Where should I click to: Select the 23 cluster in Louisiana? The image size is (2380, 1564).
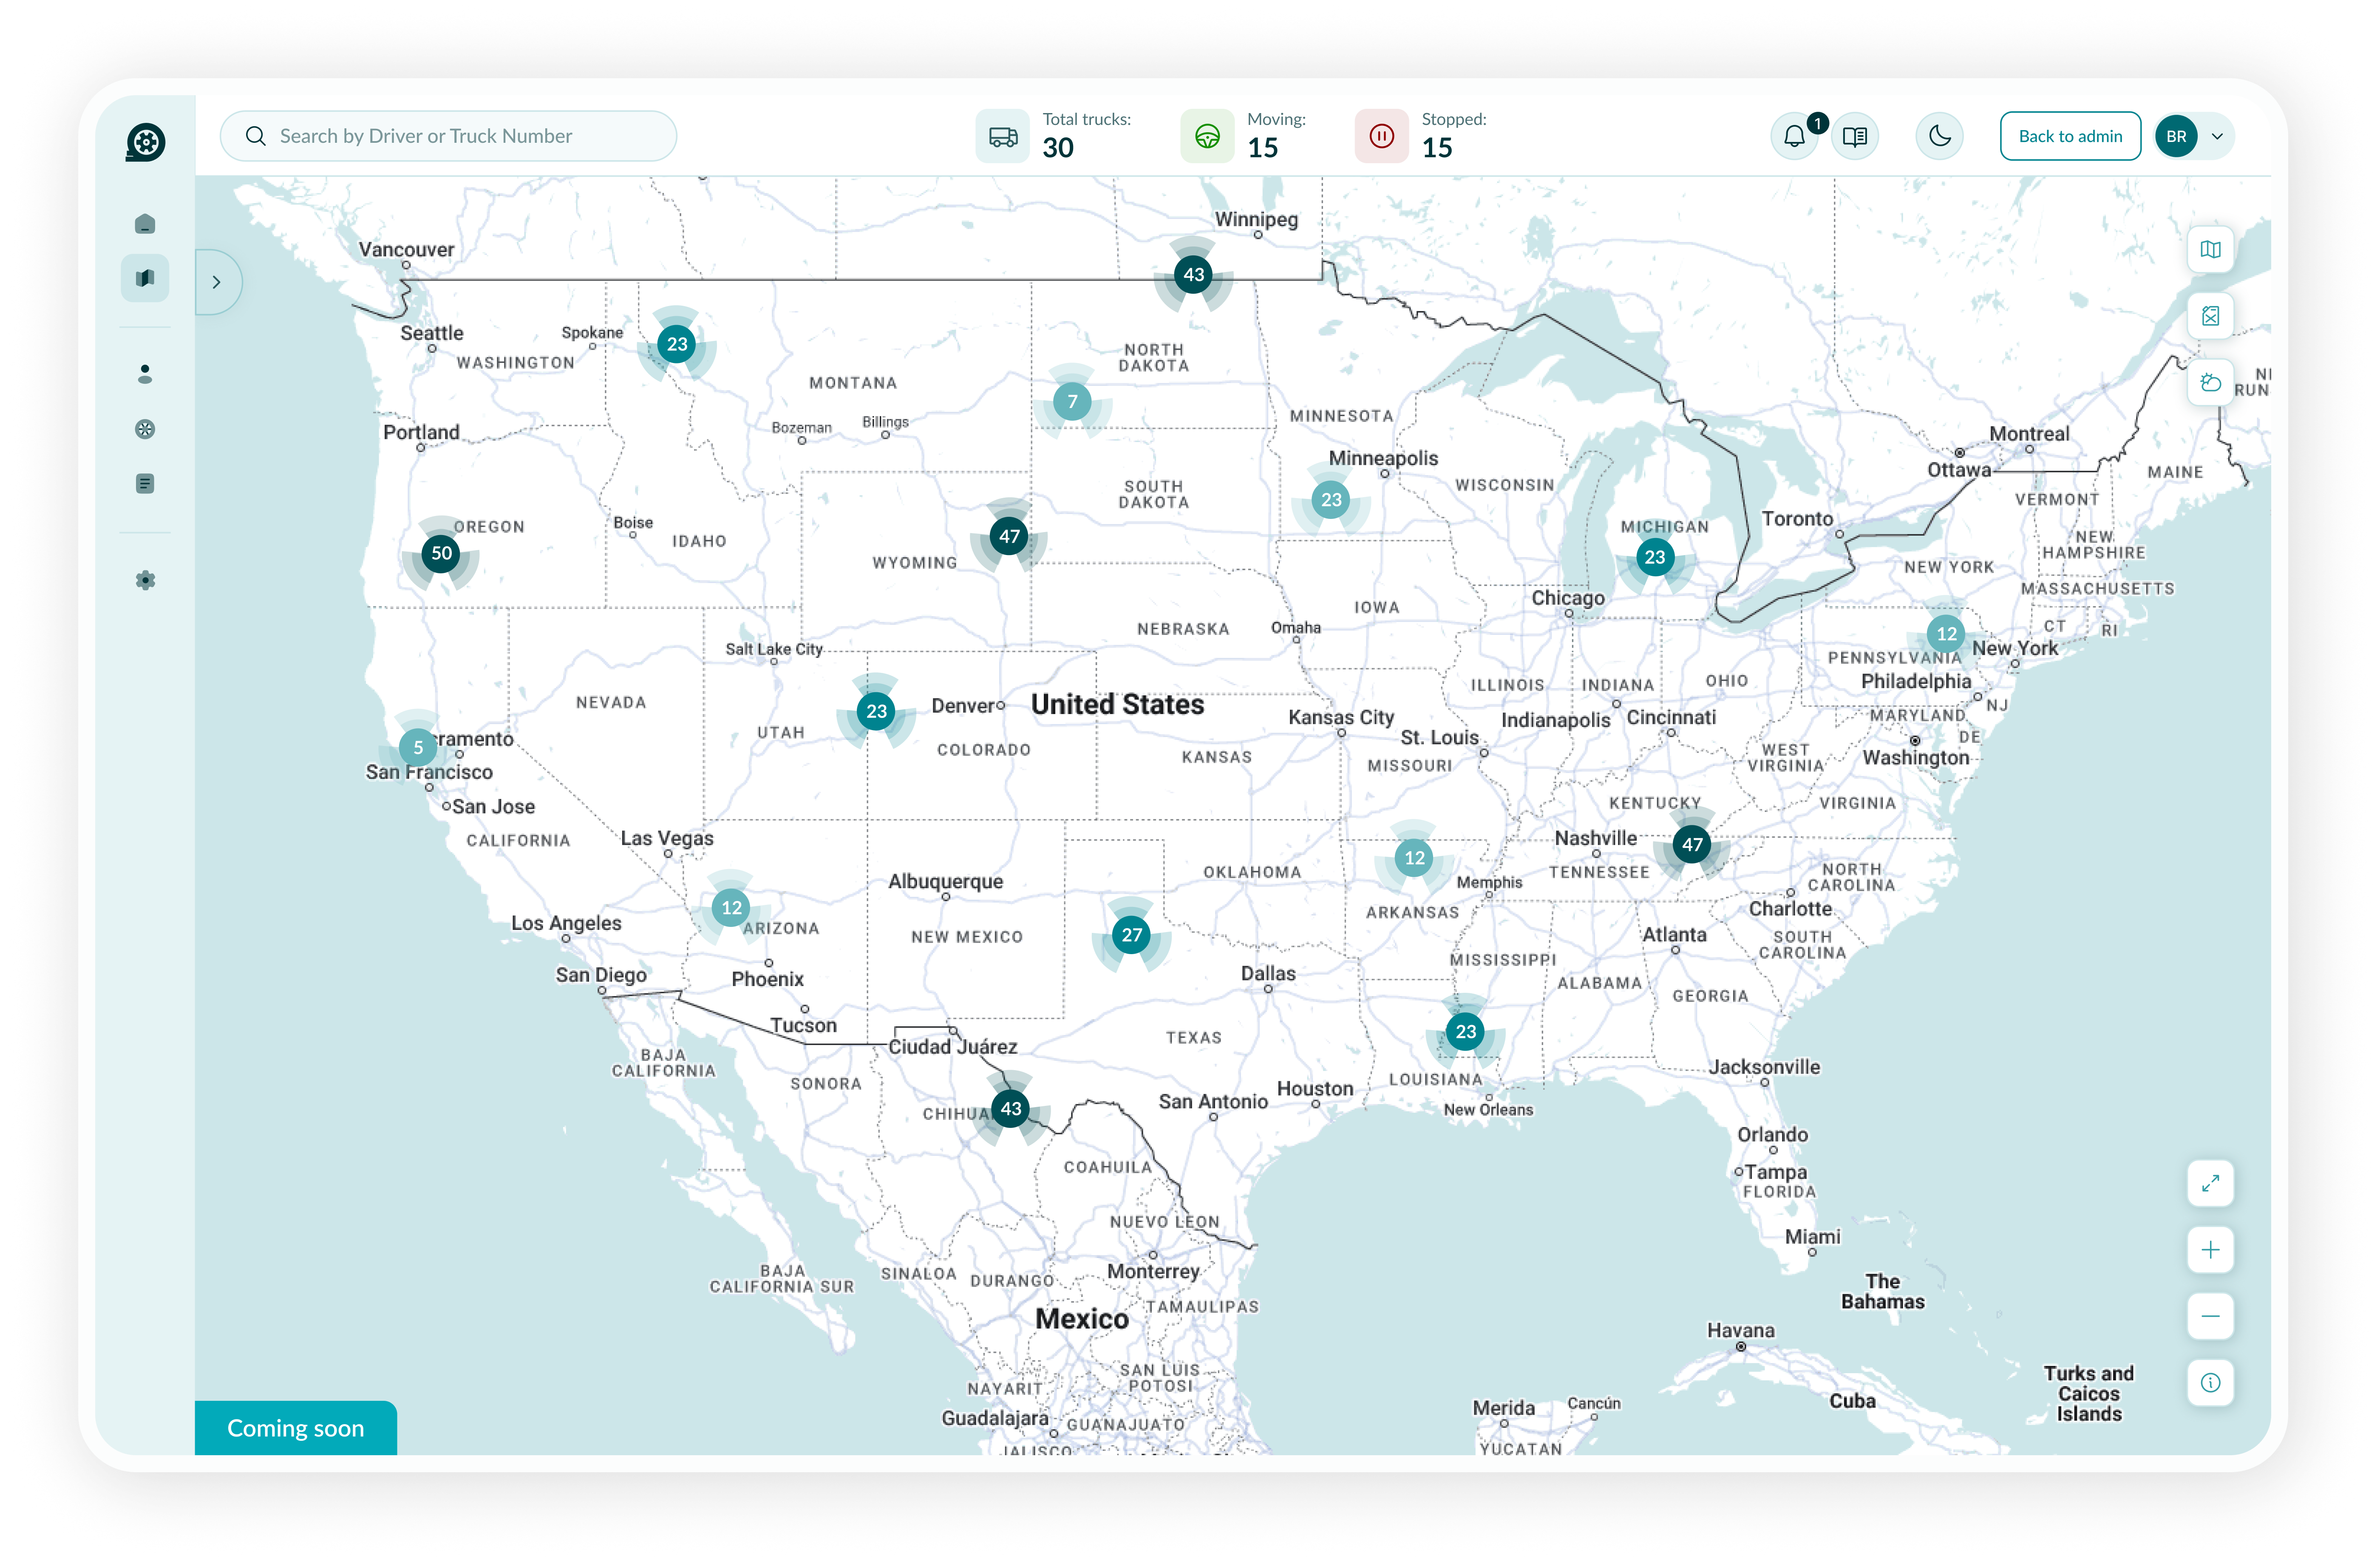pyautogui.click(x=1465, y=1031)
